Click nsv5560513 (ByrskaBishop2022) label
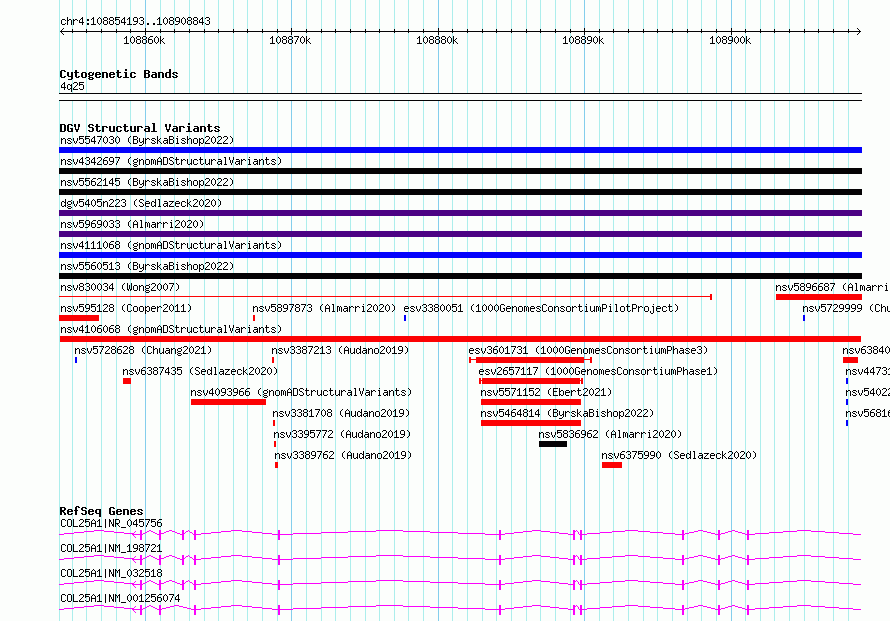The height and width of the screenshot is (621, 890). 146,266
